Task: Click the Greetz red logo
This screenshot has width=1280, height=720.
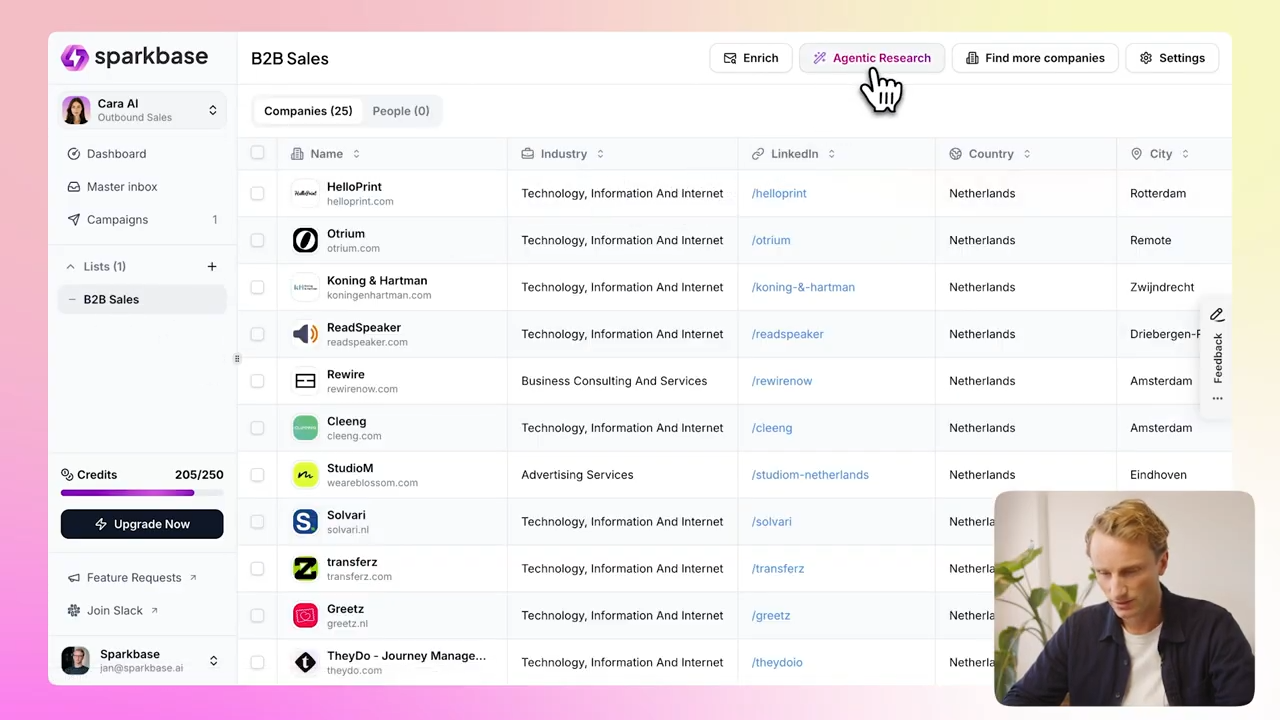Action: (x=305, y=616)
